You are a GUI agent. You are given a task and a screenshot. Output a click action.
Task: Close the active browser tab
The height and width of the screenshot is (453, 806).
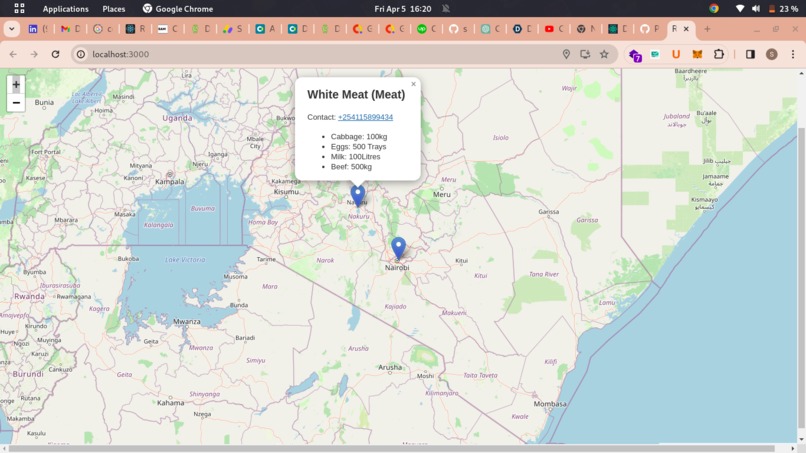coord(686,29)
